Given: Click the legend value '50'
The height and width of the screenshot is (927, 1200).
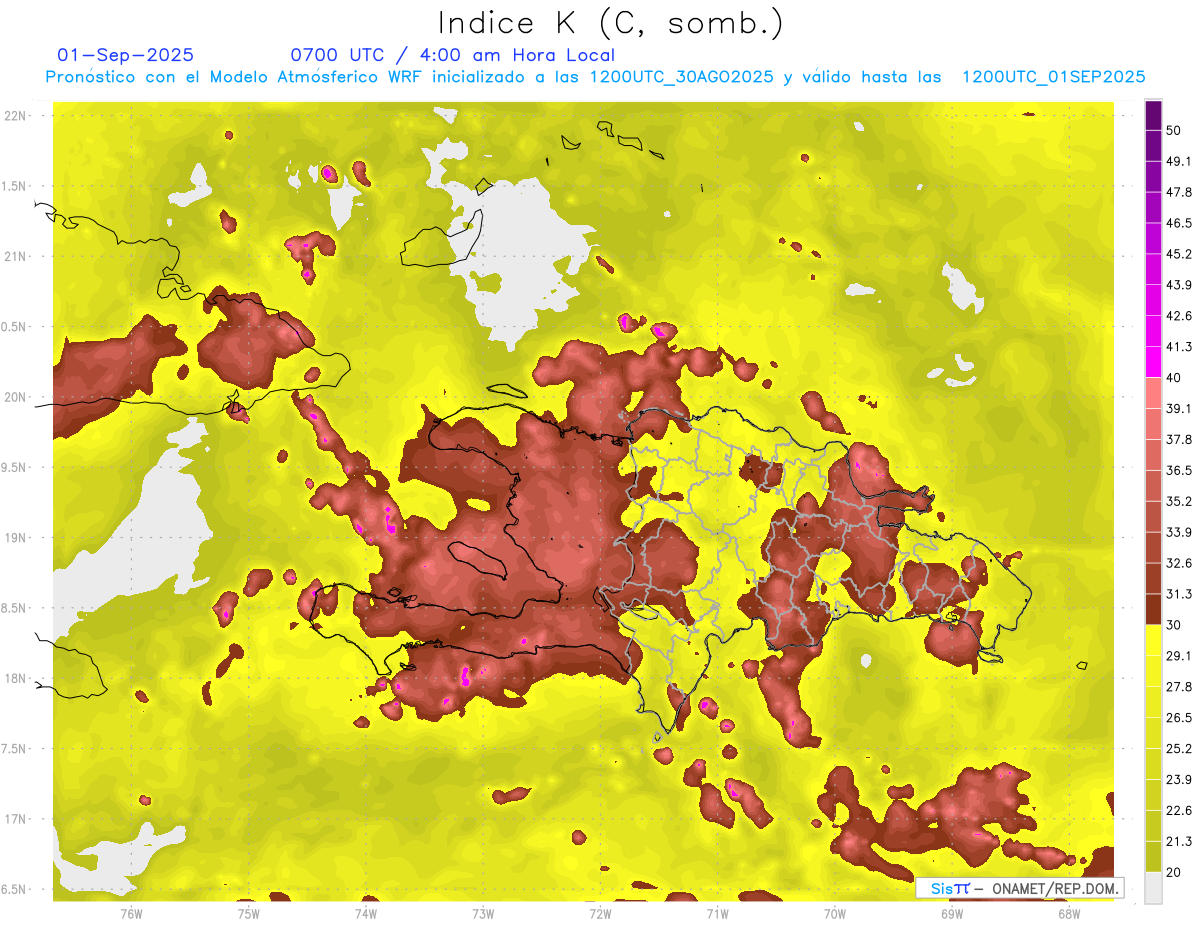Looking at the screenshot, I should click(x=1174, y=130).
